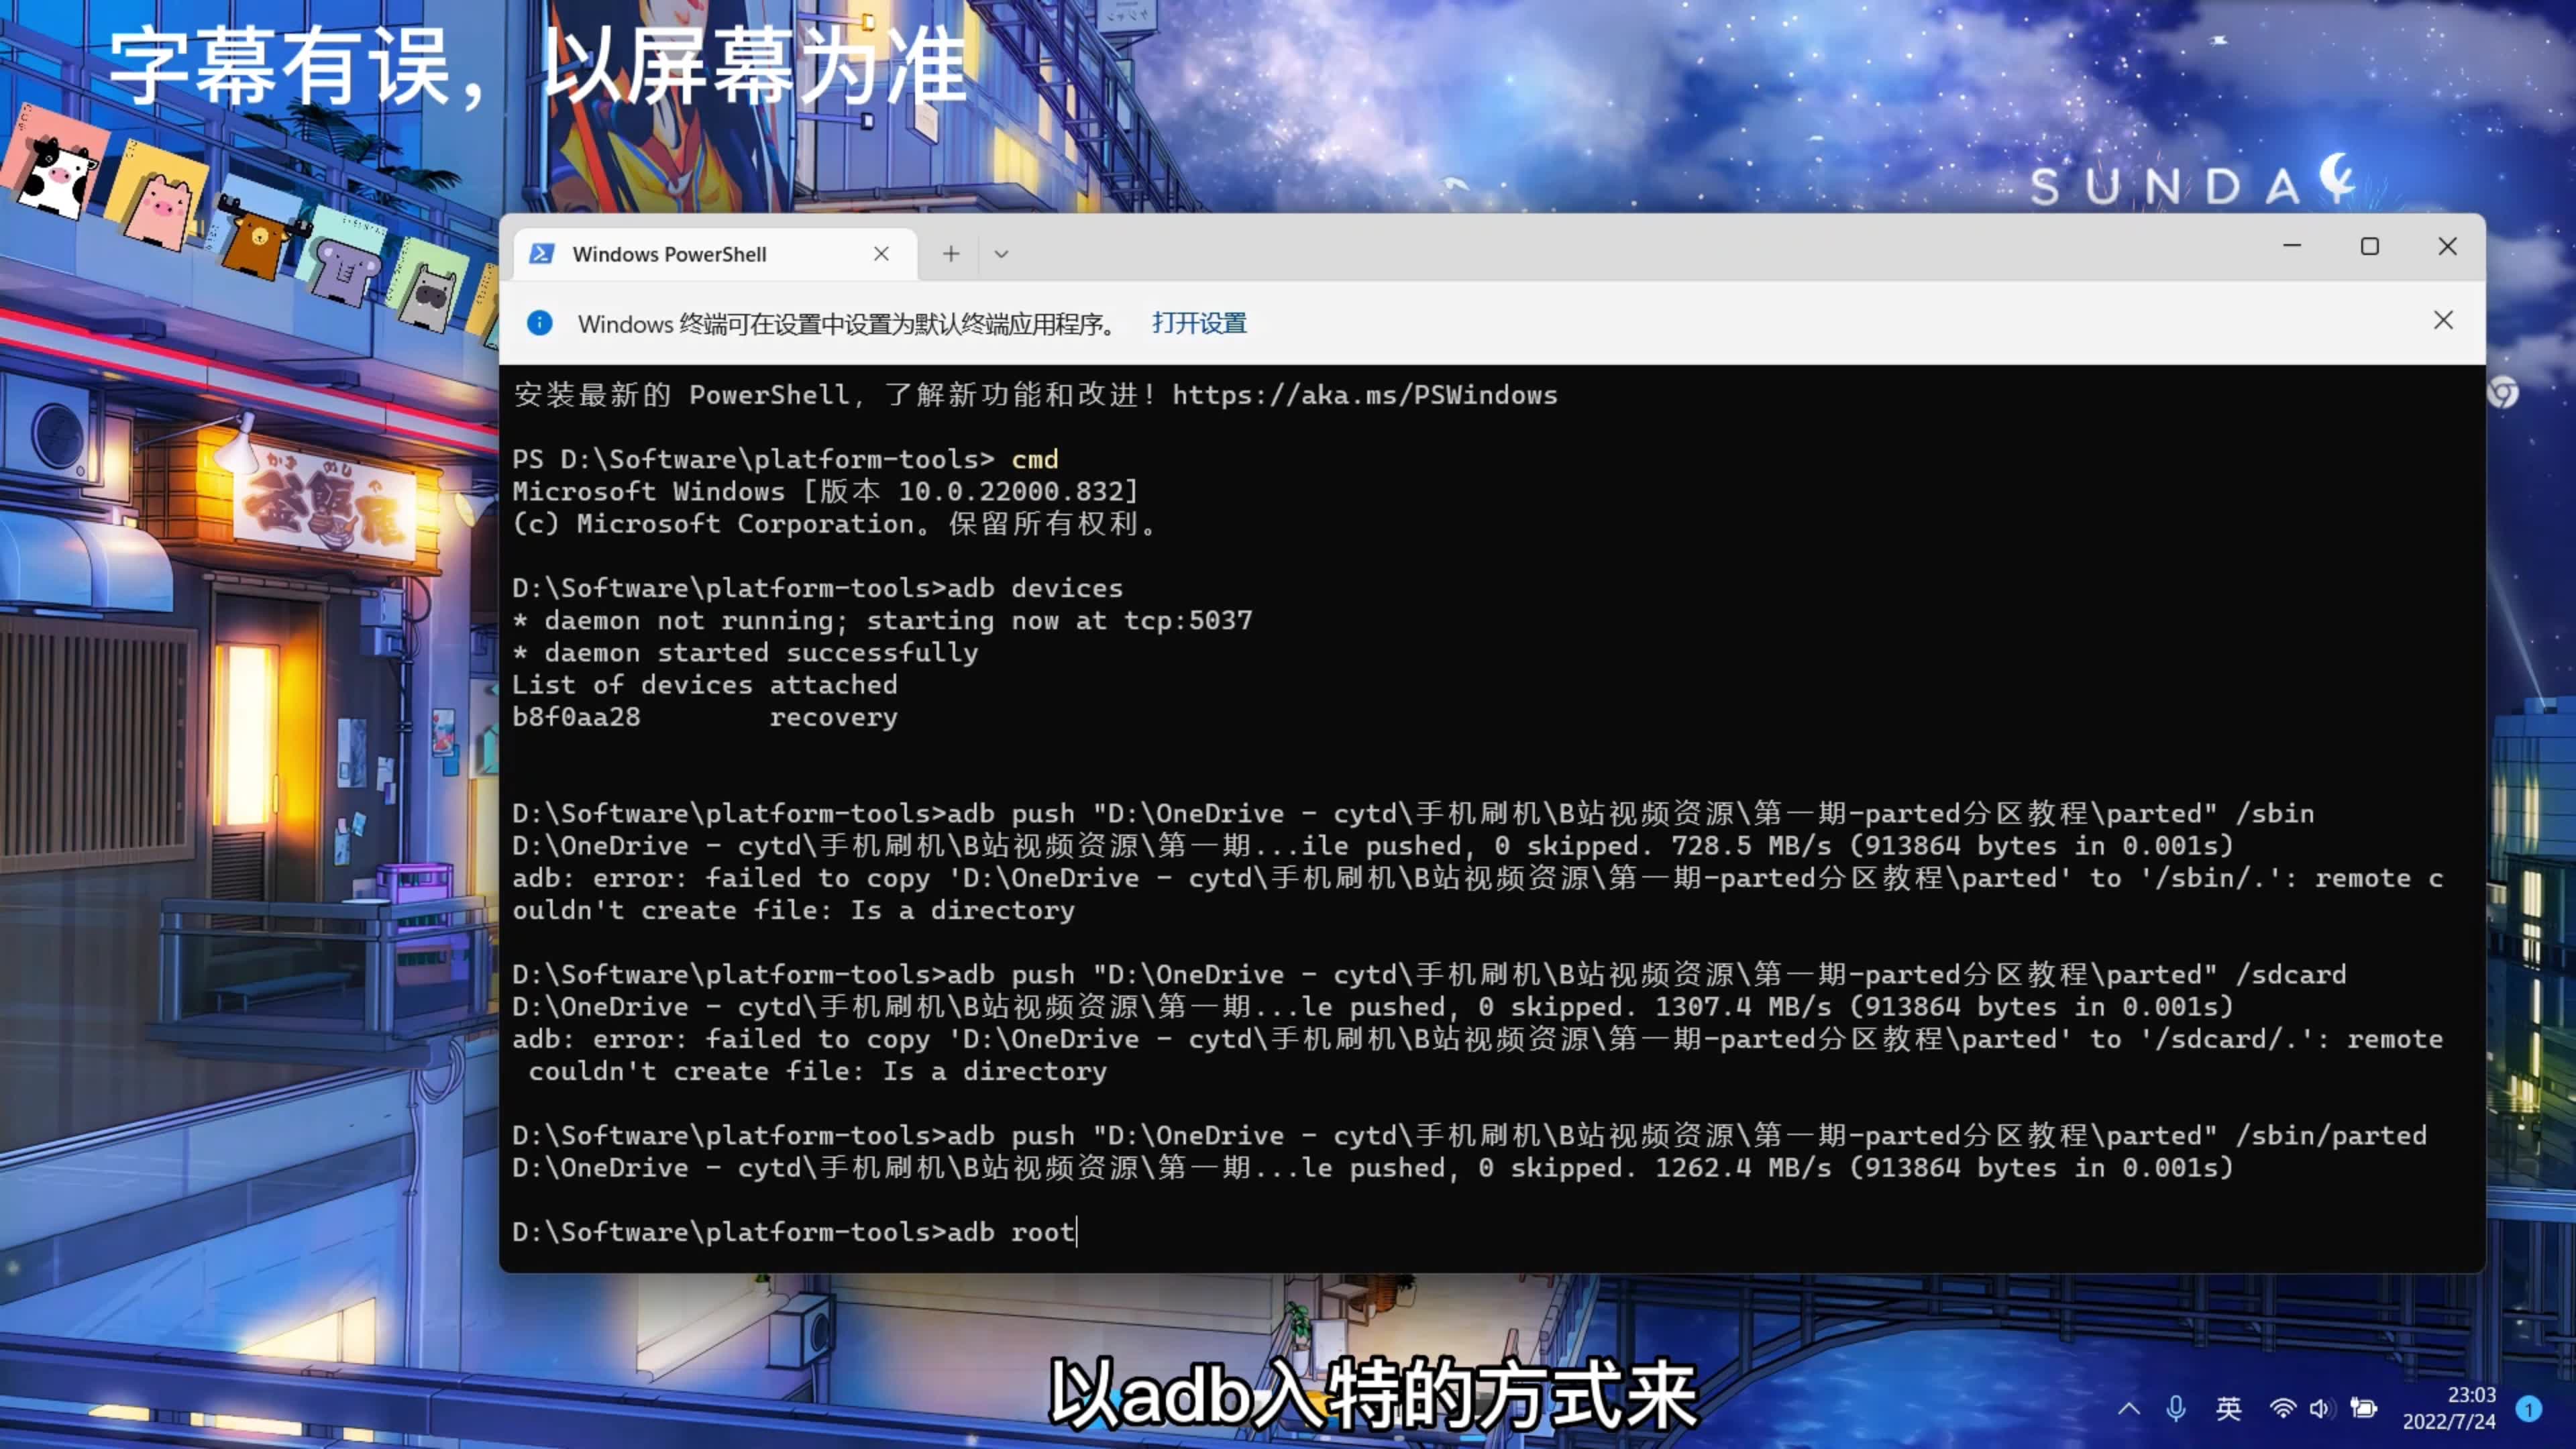Image resolution: width=2576 pixels, height=1449 pixels.
Task: Open Wi-Fi network tray icon
Action: (2282, 1409)
